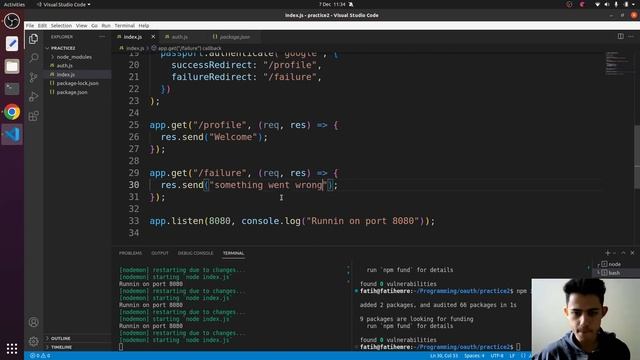
Task: Select the node terminal instance
Action: (614, 264)
